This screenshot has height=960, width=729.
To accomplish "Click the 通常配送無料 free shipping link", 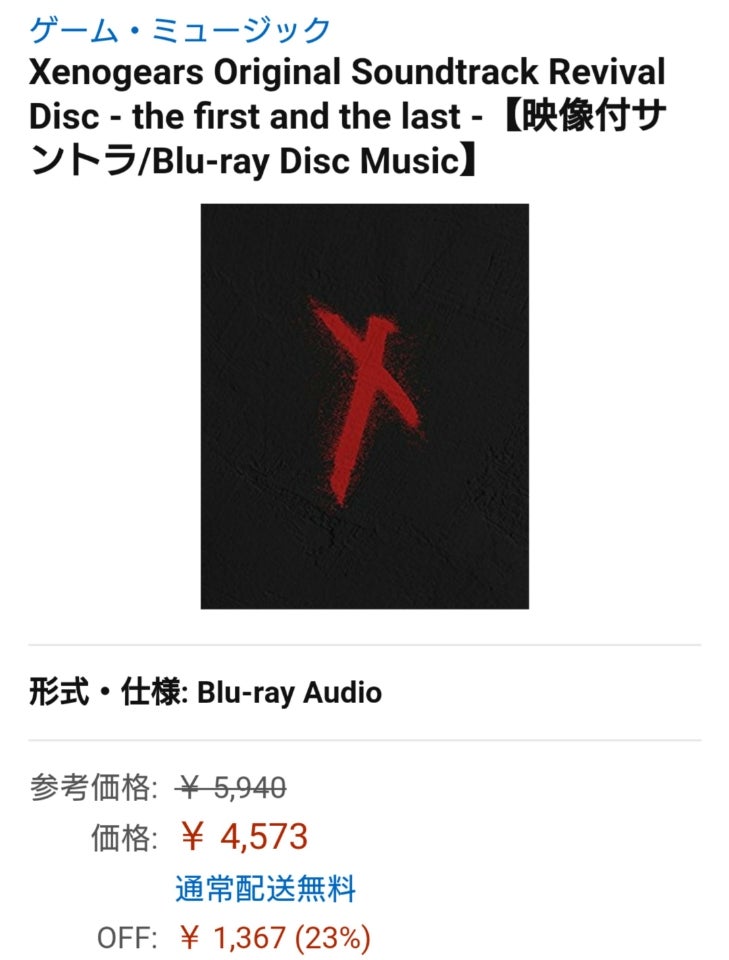I will (265, 889).
